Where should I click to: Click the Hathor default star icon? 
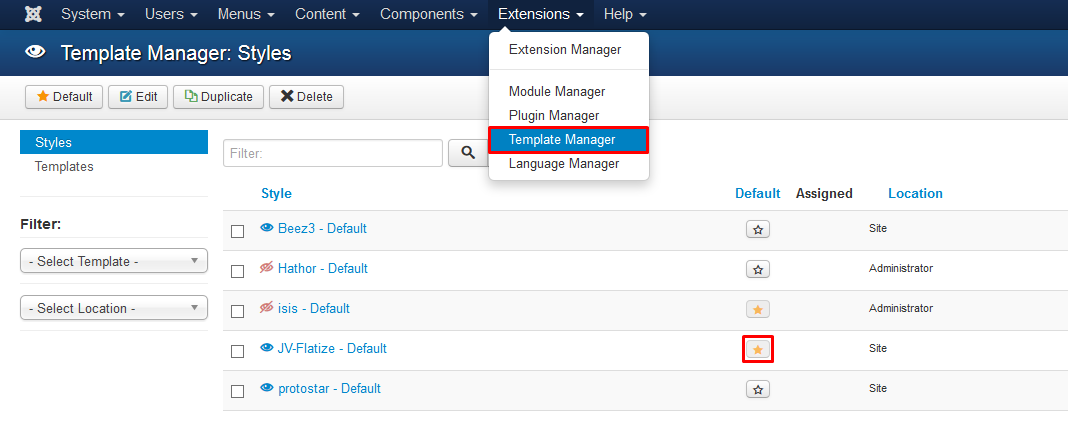[757, 270]
